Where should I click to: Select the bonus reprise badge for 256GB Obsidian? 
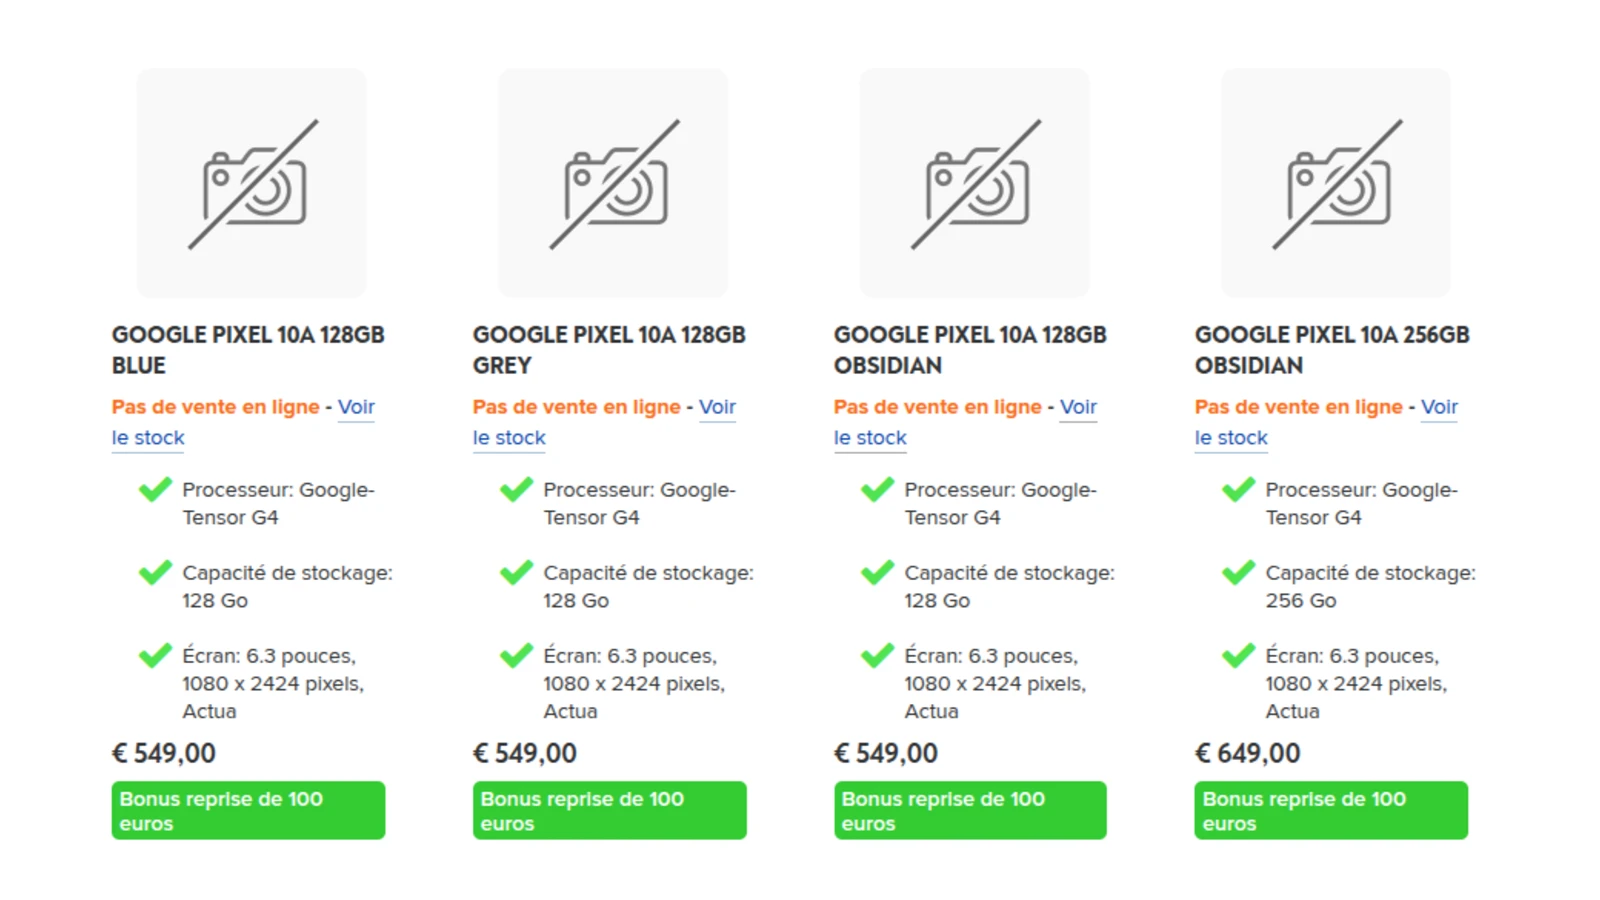coord(1331,810)
